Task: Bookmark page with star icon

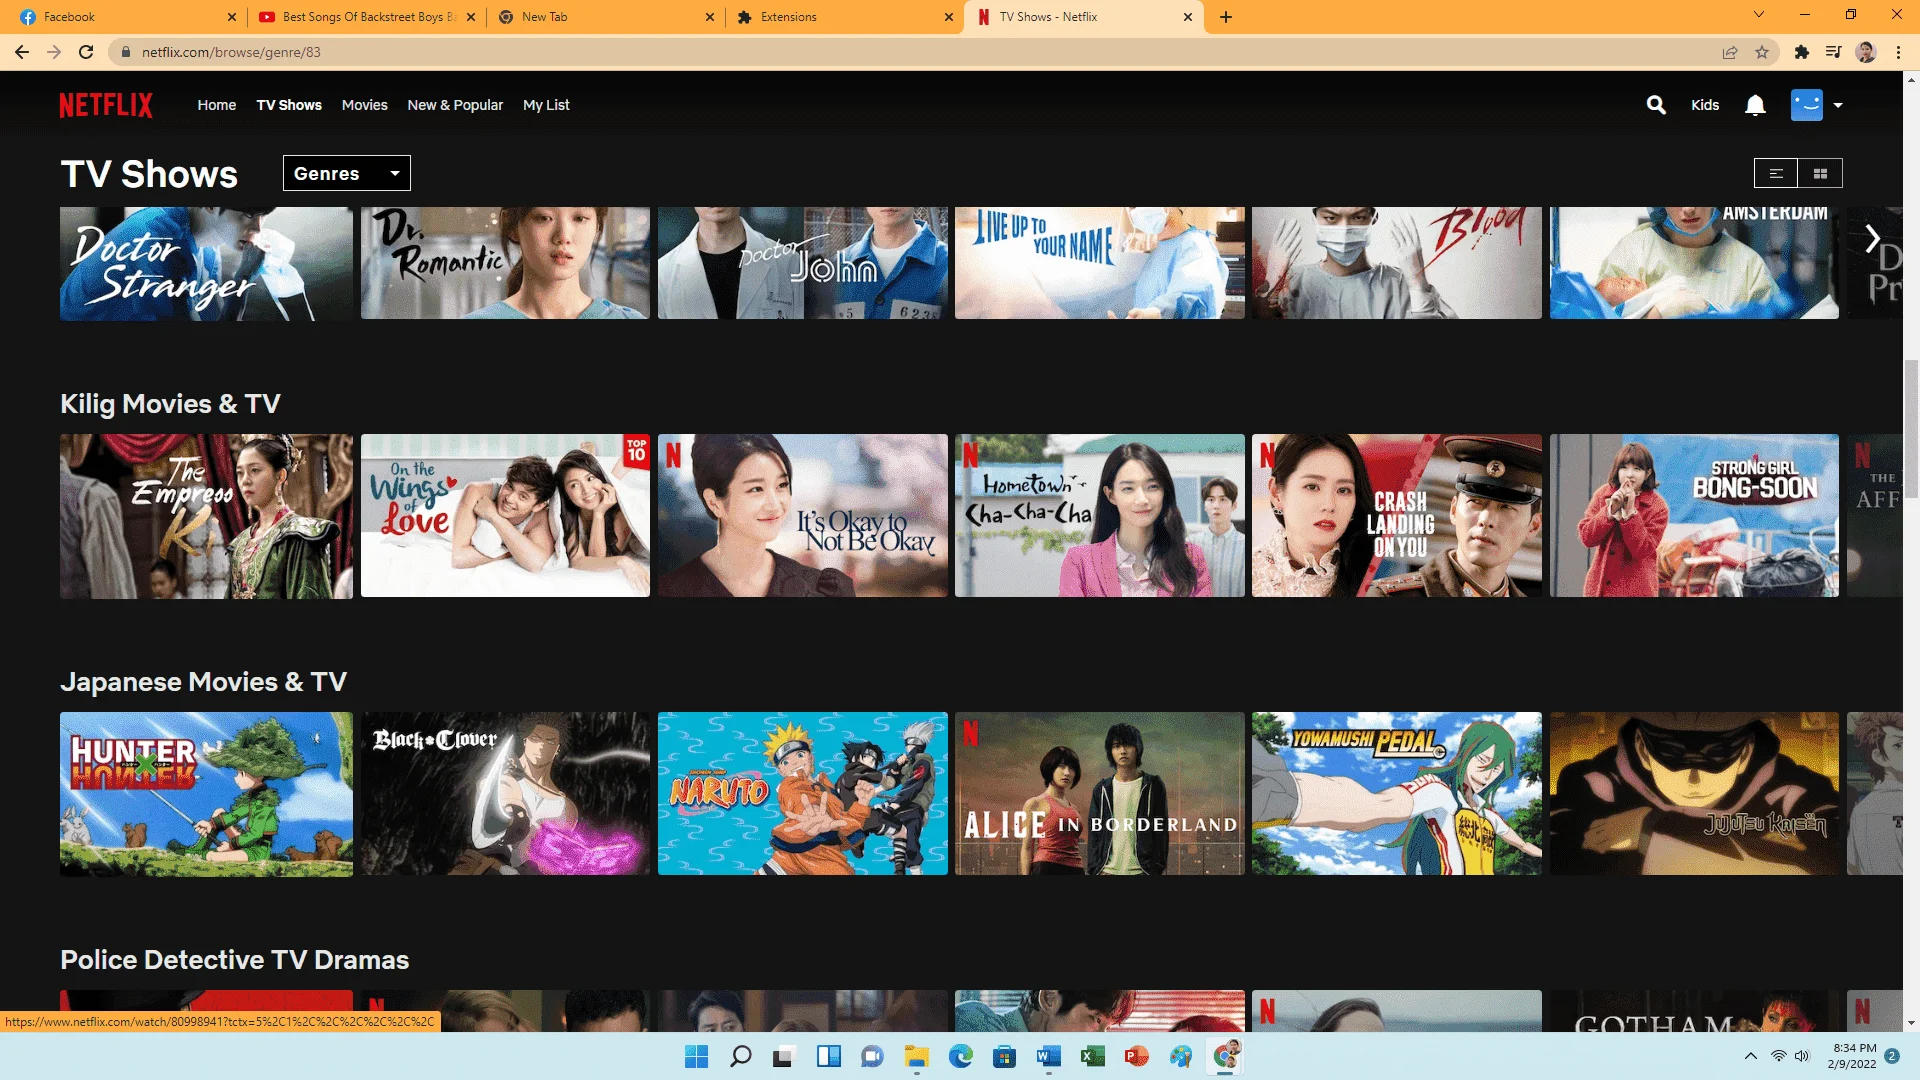Action: [1762, 52]
